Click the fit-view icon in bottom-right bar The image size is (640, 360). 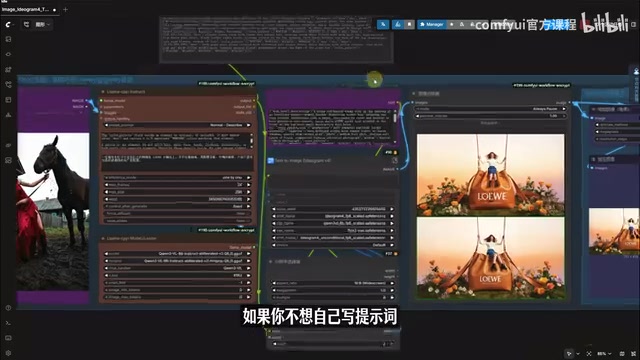(589, 353)
